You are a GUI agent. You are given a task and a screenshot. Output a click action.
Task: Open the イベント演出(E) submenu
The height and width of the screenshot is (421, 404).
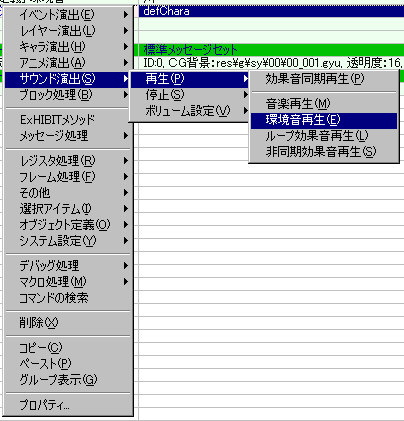click(x=68, y=14)
